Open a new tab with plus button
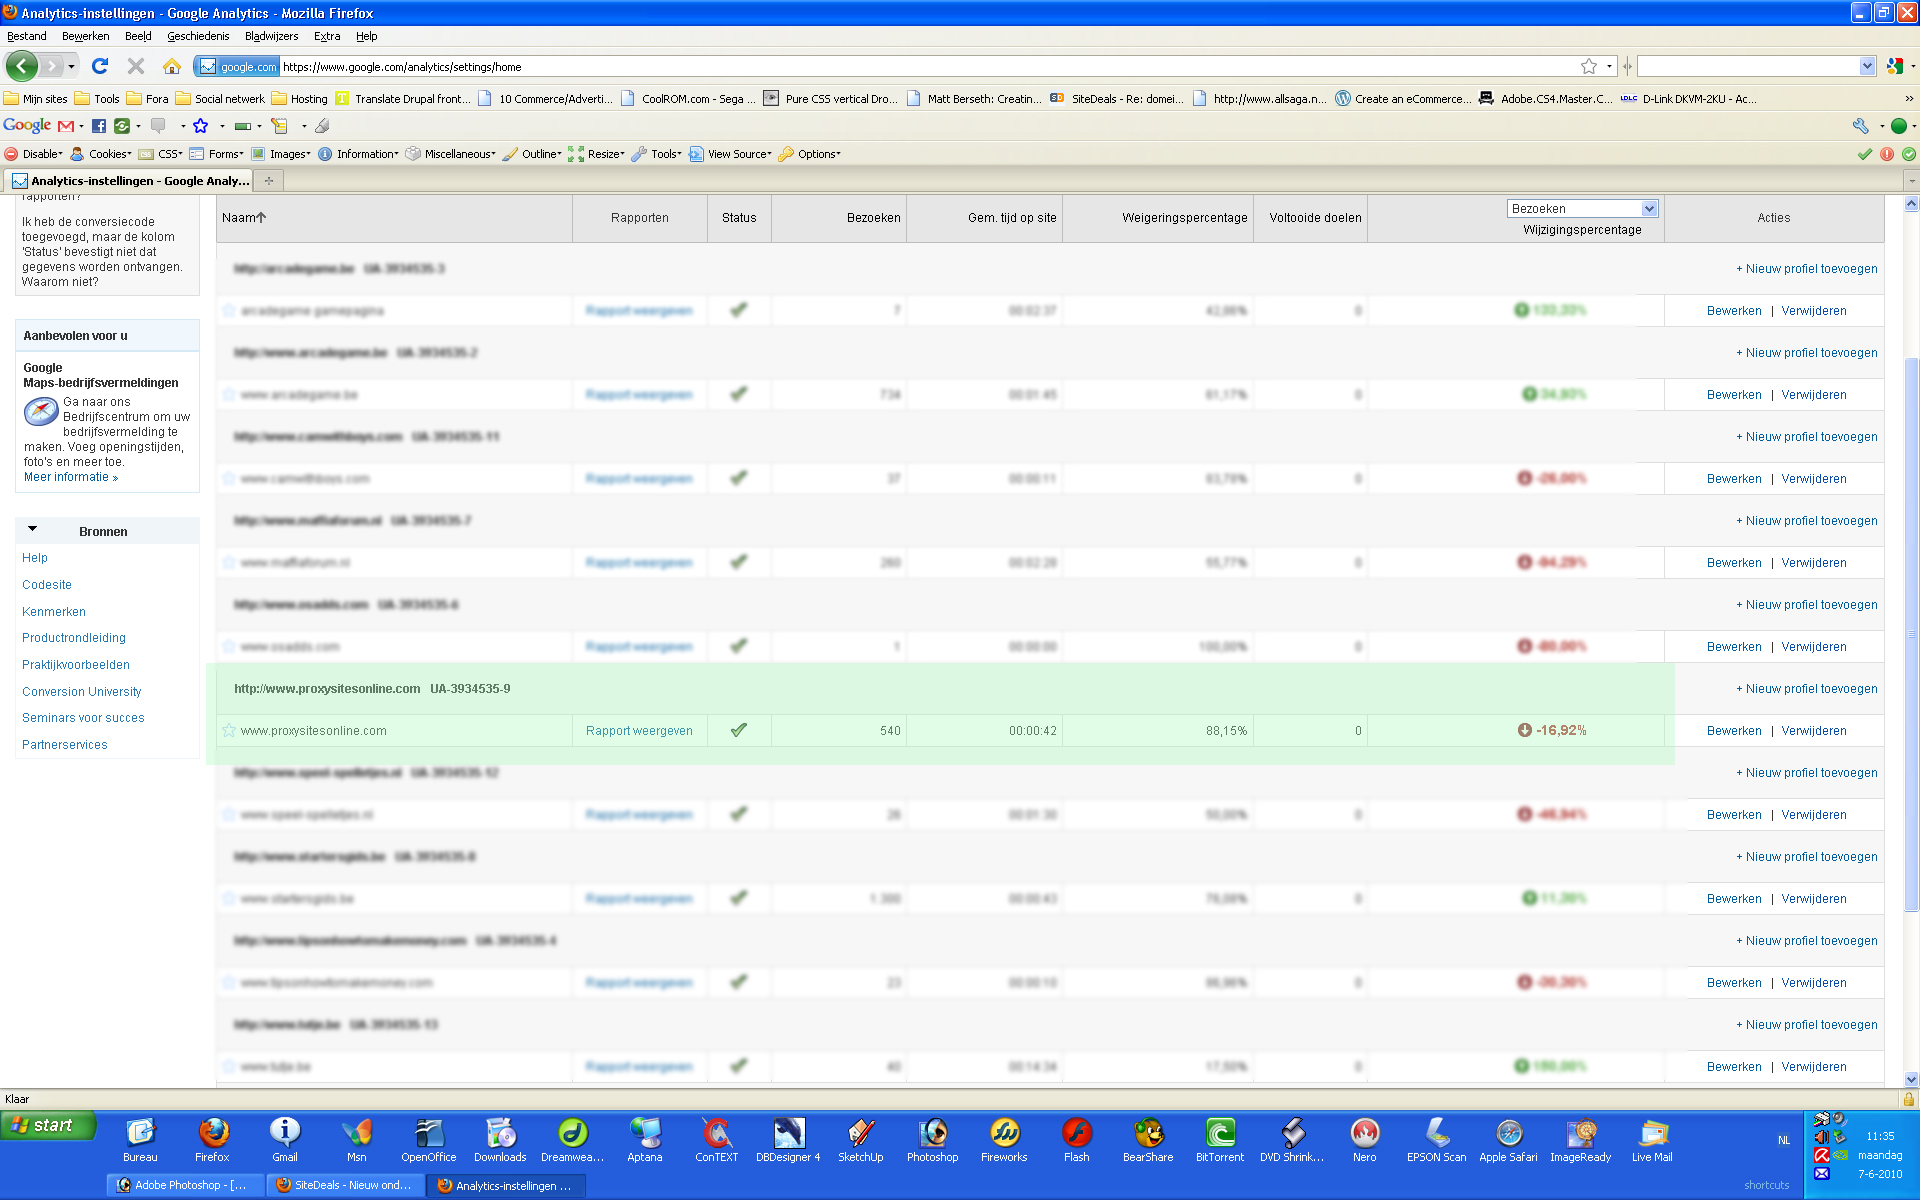This screenshot has width=1920, height=1200. click(269, 181)
